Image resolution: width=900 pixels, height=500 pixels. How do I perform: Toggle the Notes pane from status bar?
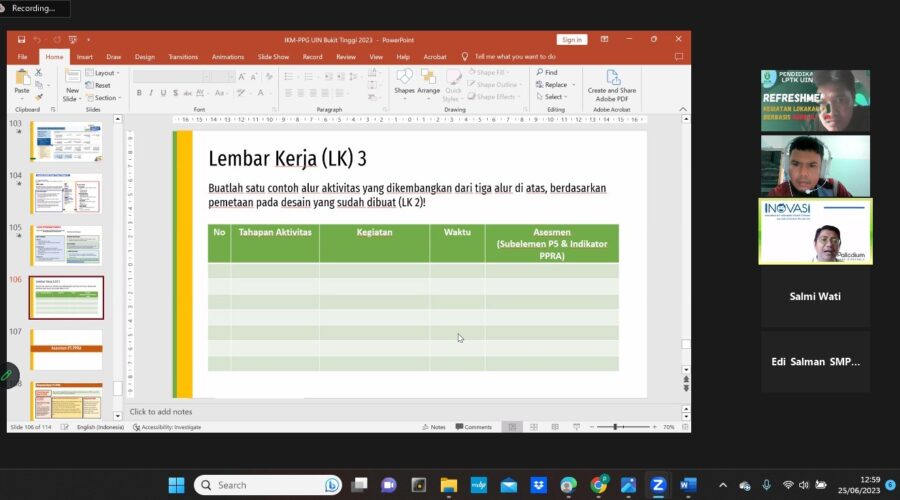(434, 427)
